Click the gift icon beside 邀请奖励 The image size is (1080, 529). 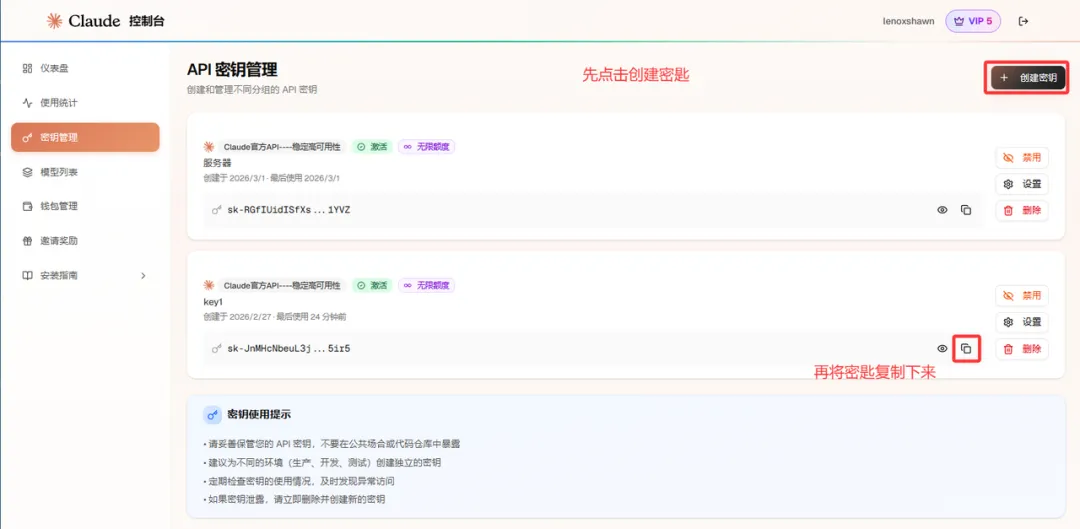point(28,240)
